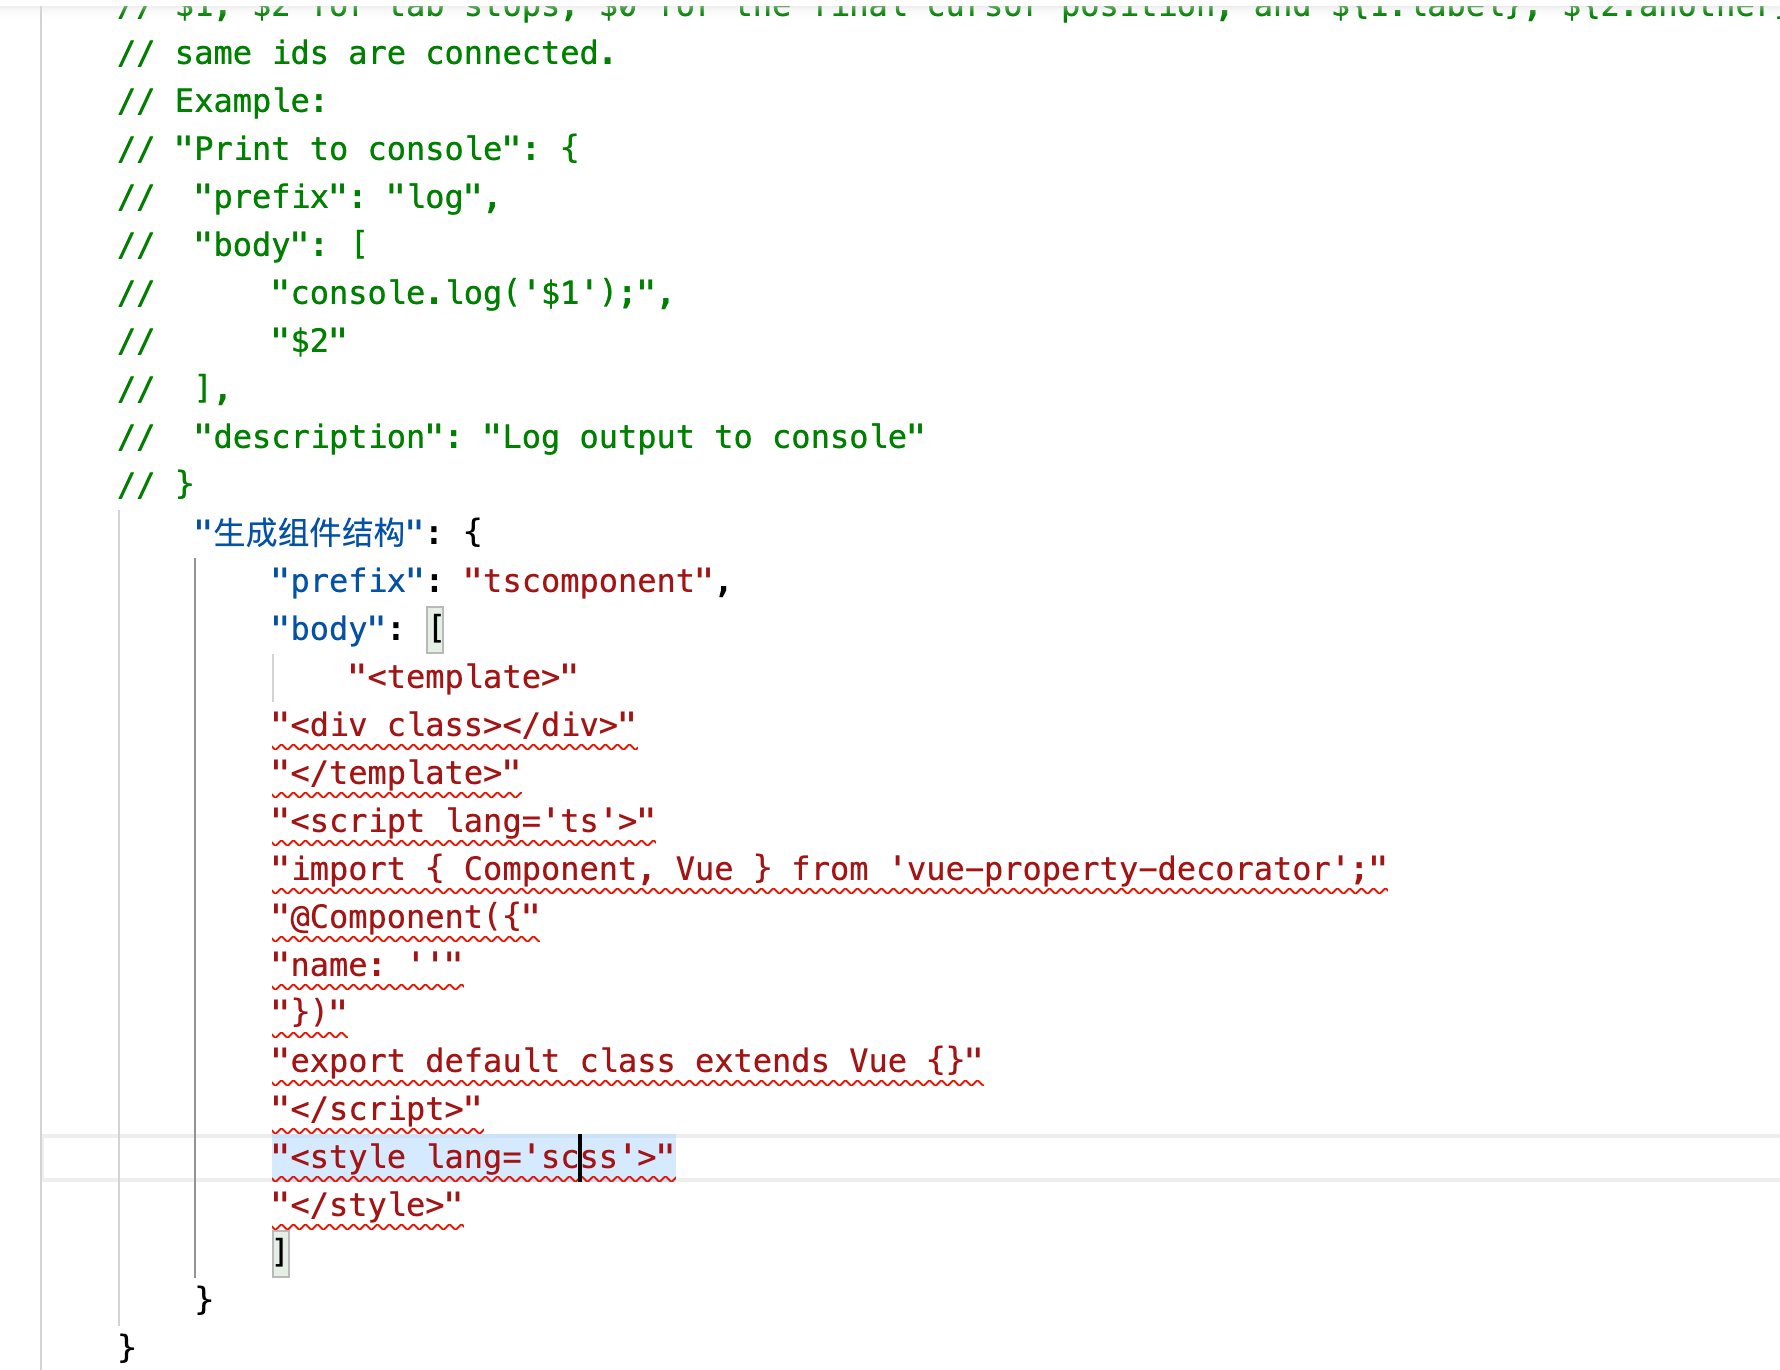The image size is (1780, 1370).
Task: Click the commented "// }" line
Action: tap(155, 485)
